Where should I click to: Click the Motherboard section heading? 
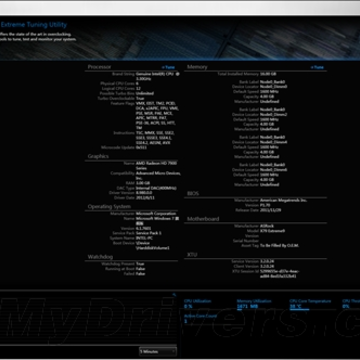203,219
